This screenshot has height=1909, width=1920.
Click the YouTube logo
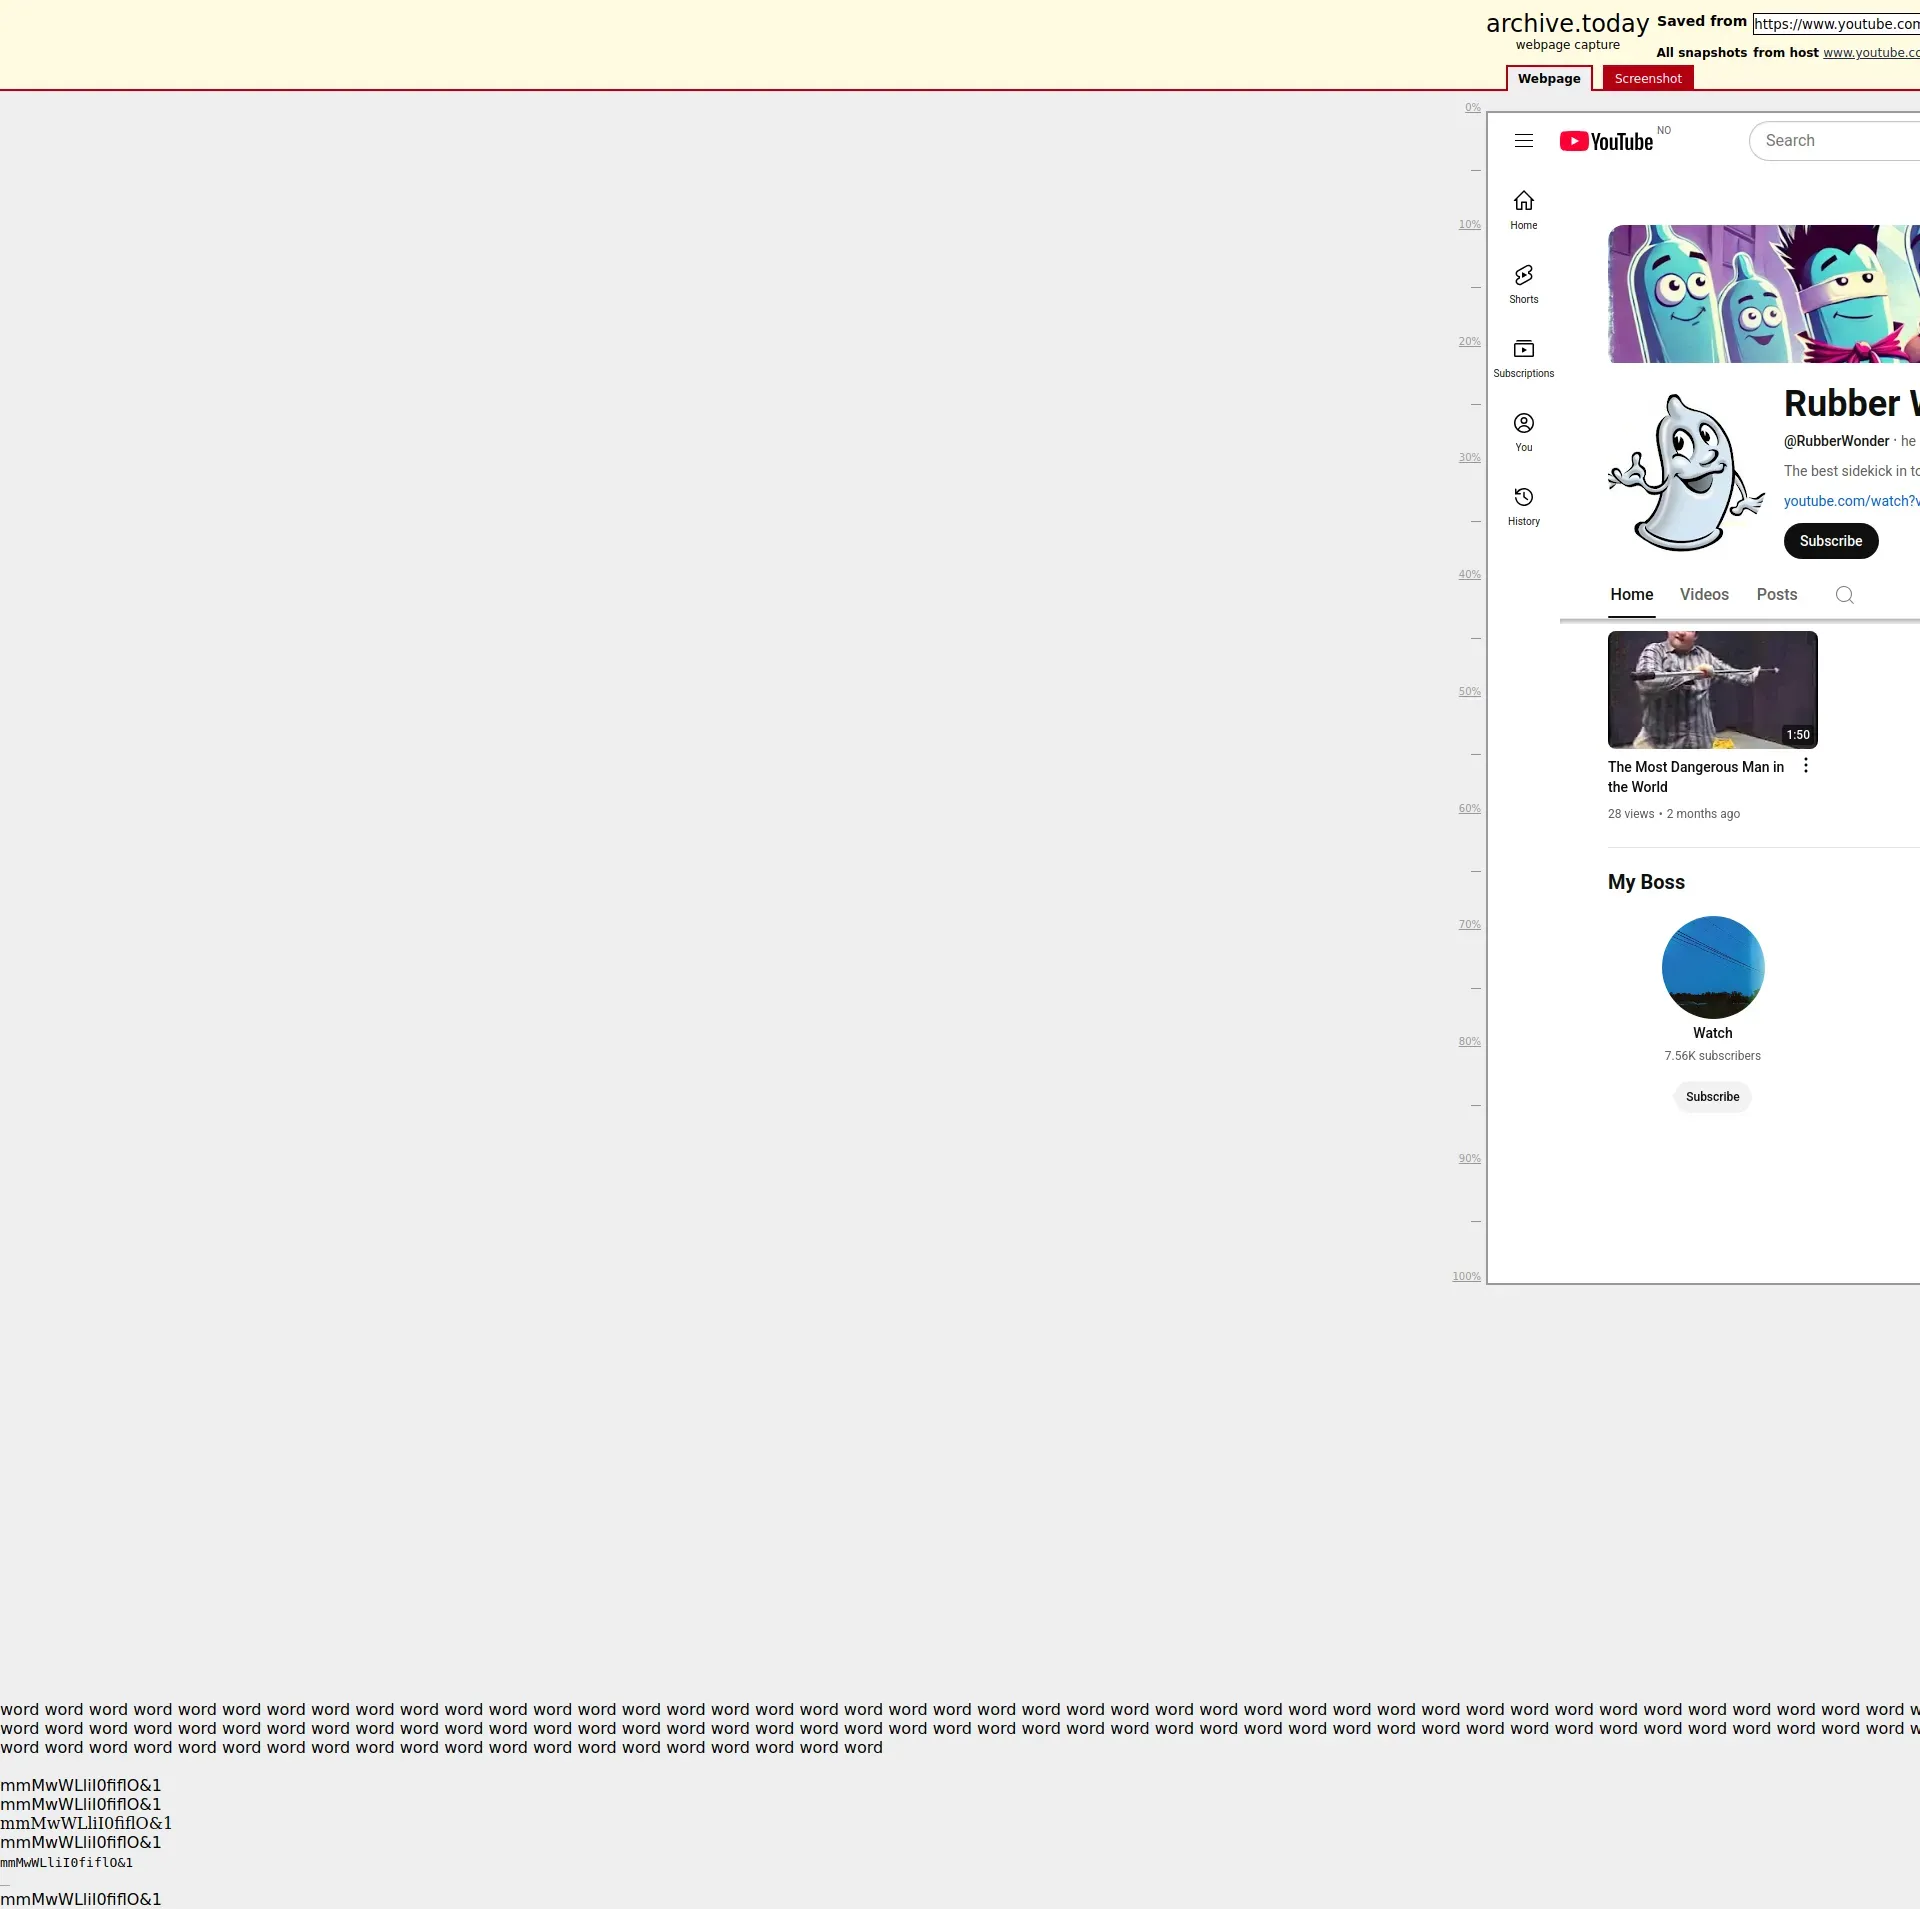pyautogui.click(x=1606, y=141)
